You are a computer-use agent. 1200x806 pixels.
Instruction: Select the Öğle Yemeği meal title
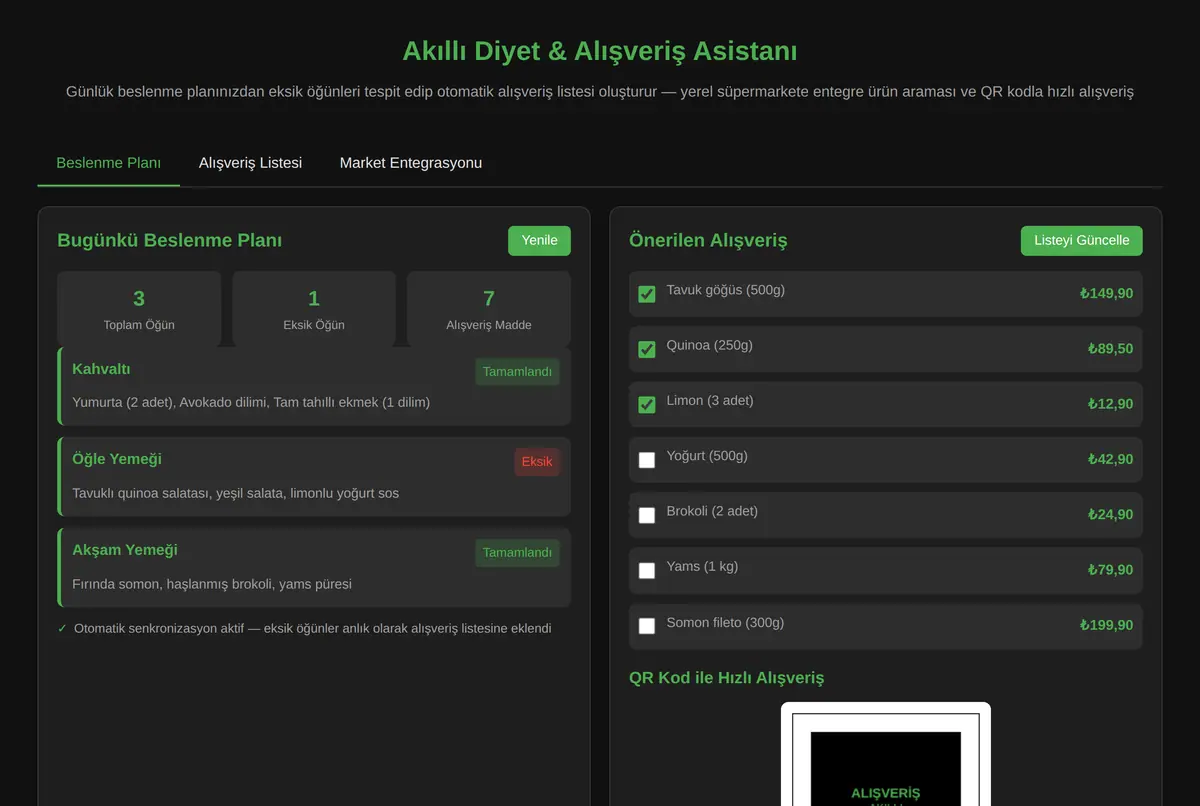[x=117, y=459]
